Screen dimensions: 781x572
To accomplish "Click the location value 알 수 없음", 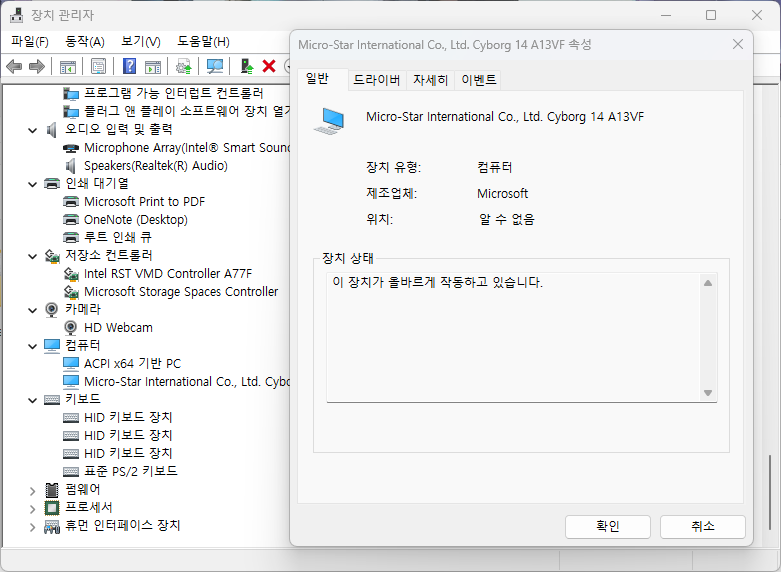I will 506,219.
